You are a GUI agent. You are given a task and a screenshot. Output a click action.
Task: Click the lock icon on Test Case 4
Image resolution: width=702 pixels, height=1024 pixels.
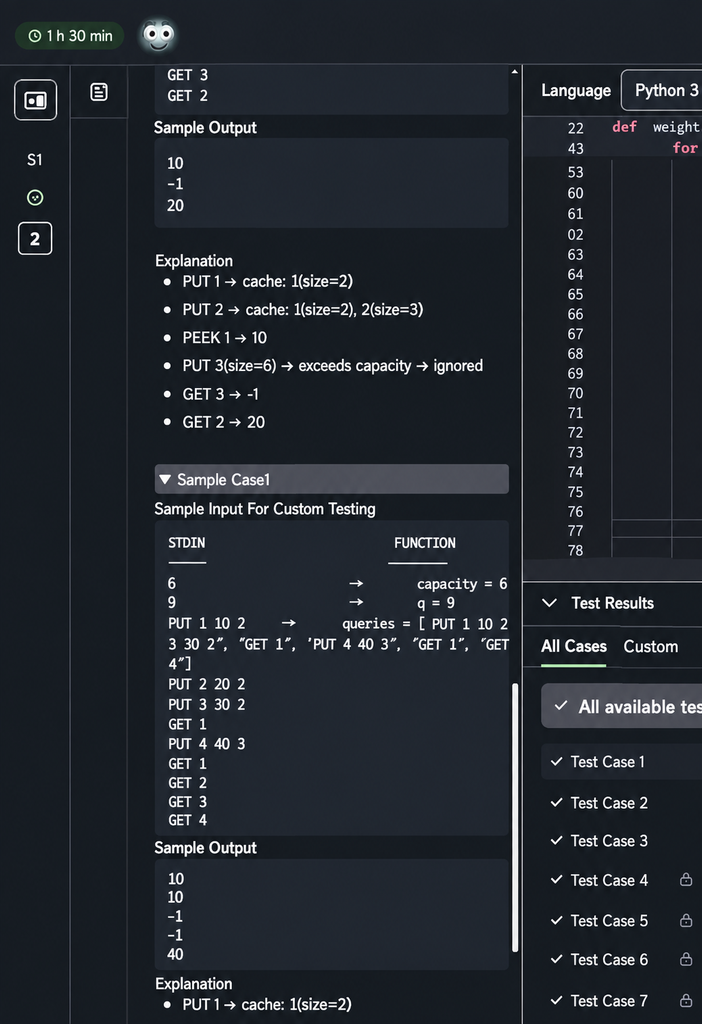click(x=686, y=880)
